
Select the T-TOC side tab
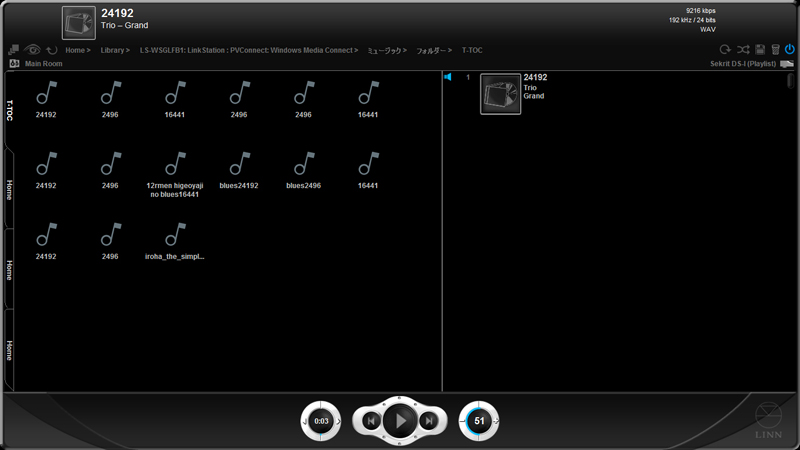pyautogui.click(x=9, y=110)
